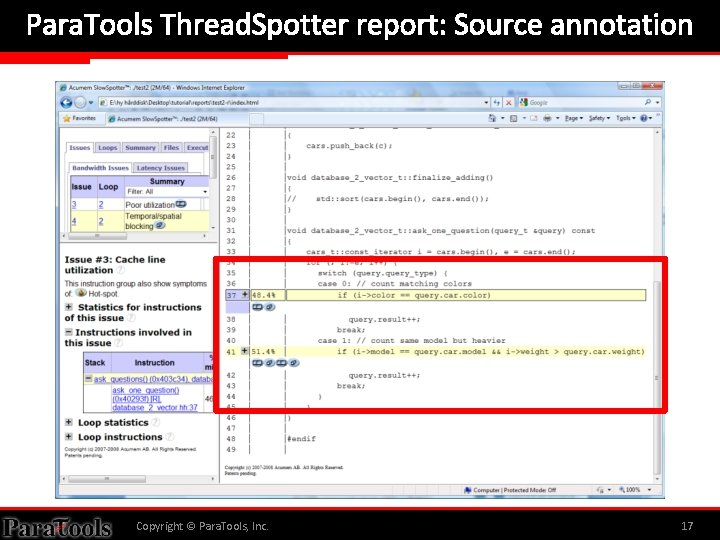
Task: Open the search provider dropdown arrow
Action: tap(658, 102)
